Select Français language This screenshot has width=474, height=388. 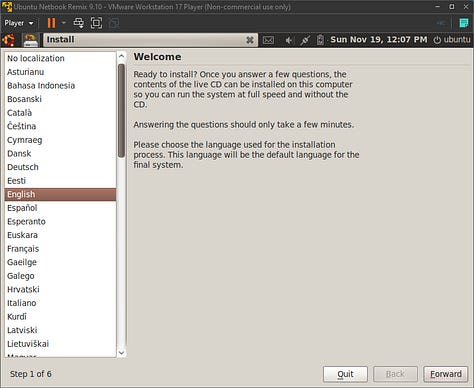tap(60, 249)
